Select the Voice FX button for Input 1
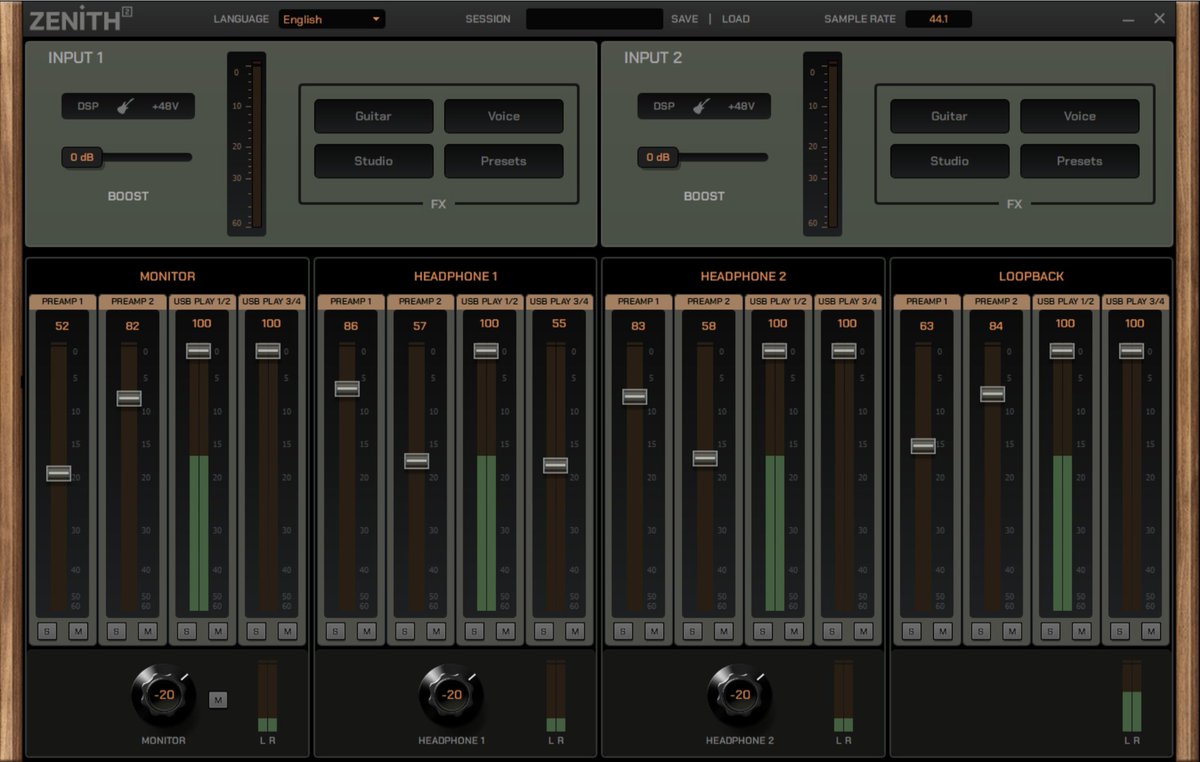1200x762 pixels. 504,116
